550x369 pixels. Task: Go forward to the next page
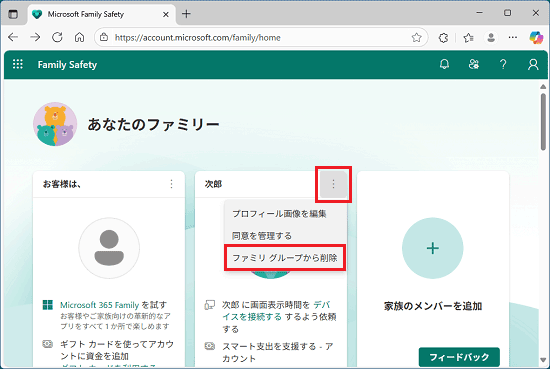35,37
